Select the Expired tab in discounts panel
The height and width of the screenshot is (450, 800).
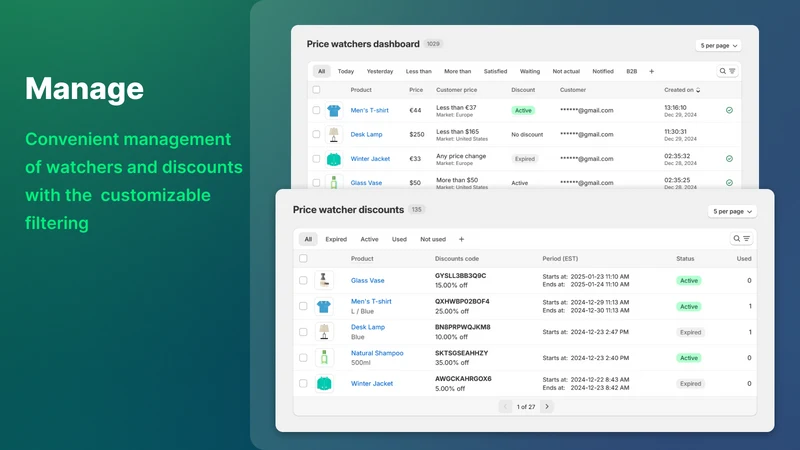coord(336,239)
